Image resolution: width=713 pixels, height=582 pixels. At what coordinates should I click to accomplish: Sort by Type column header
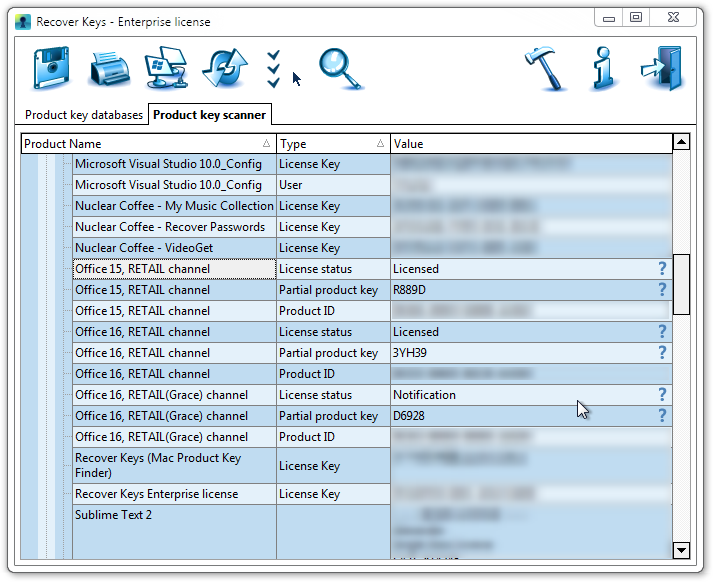coord(333,144)
